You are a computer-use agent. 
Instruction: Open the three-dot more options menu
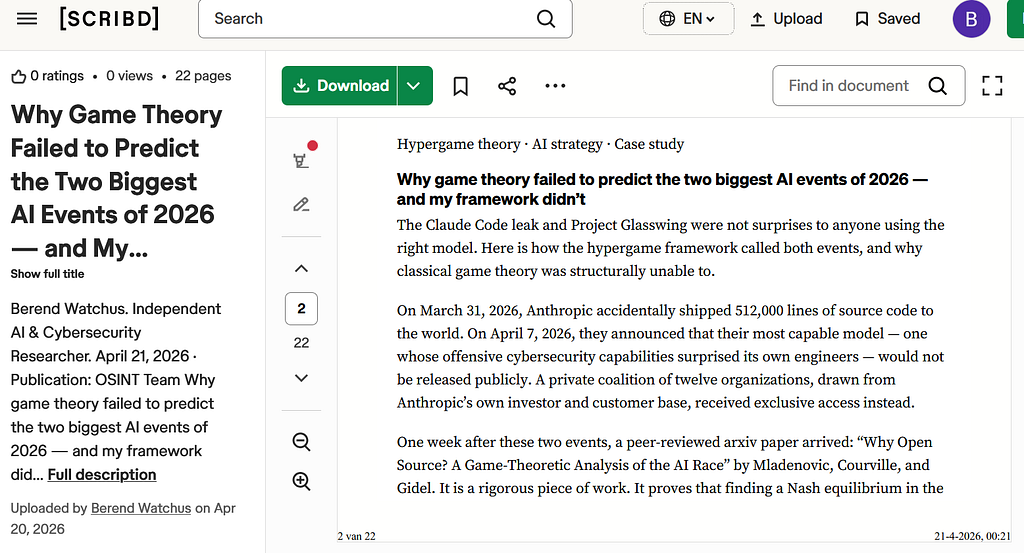[x=555, y=86]
